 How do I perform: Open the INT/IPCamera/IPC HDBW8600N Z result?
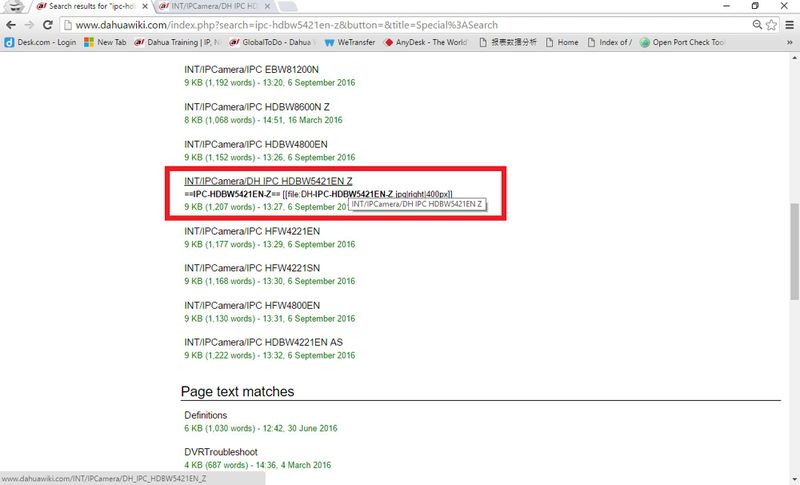click(x=257, y=107)
